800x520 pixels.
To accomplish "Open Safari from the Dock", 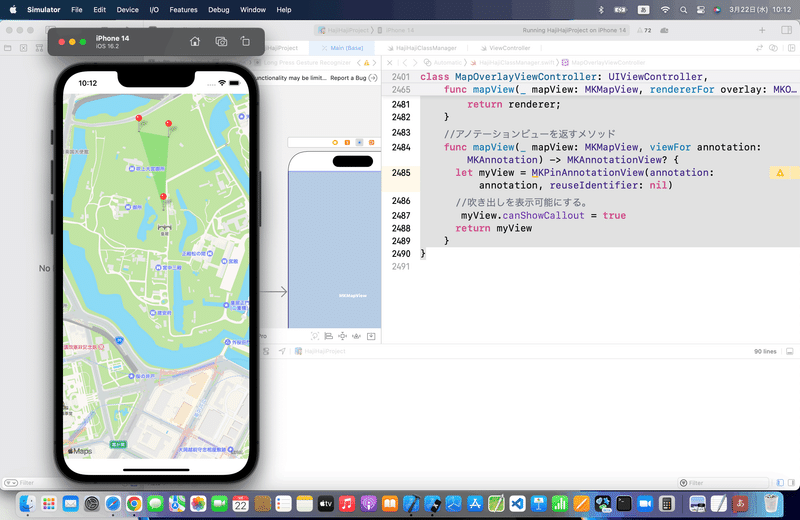I will pyautogui.click(x=113, y=504).
